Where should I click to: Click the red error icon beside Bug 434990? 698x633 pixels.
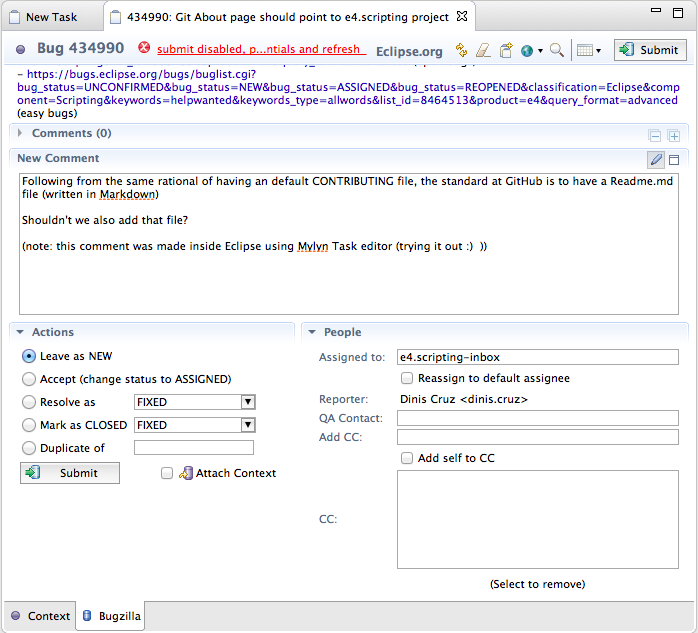[144, 48]
